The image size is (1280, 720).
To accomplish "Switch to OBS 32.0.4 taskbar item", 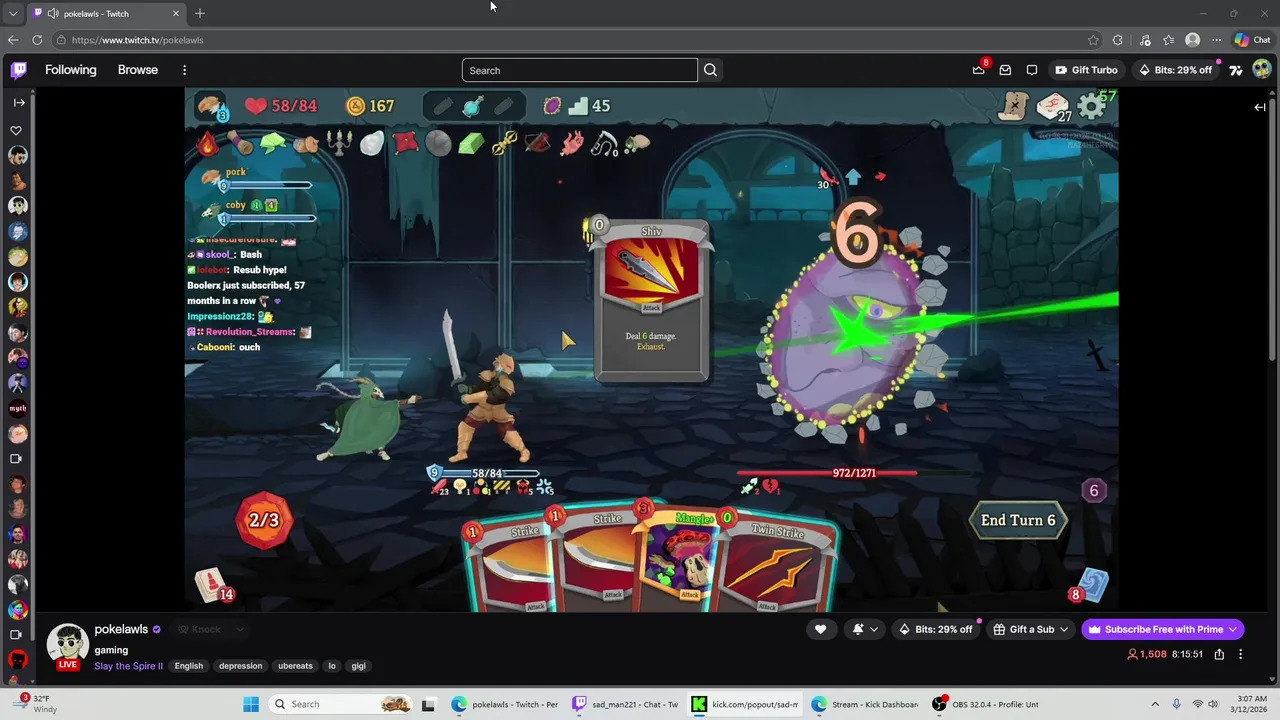I will 985,704.
